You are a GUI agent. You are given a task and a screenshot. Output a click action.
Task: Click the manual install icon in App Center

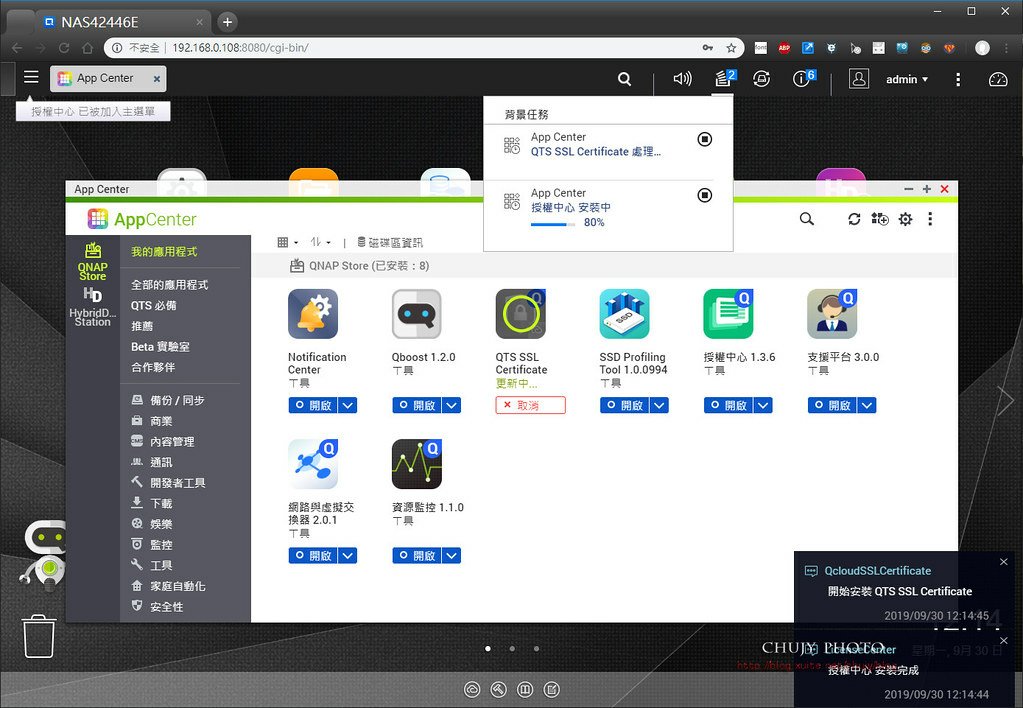879,219
